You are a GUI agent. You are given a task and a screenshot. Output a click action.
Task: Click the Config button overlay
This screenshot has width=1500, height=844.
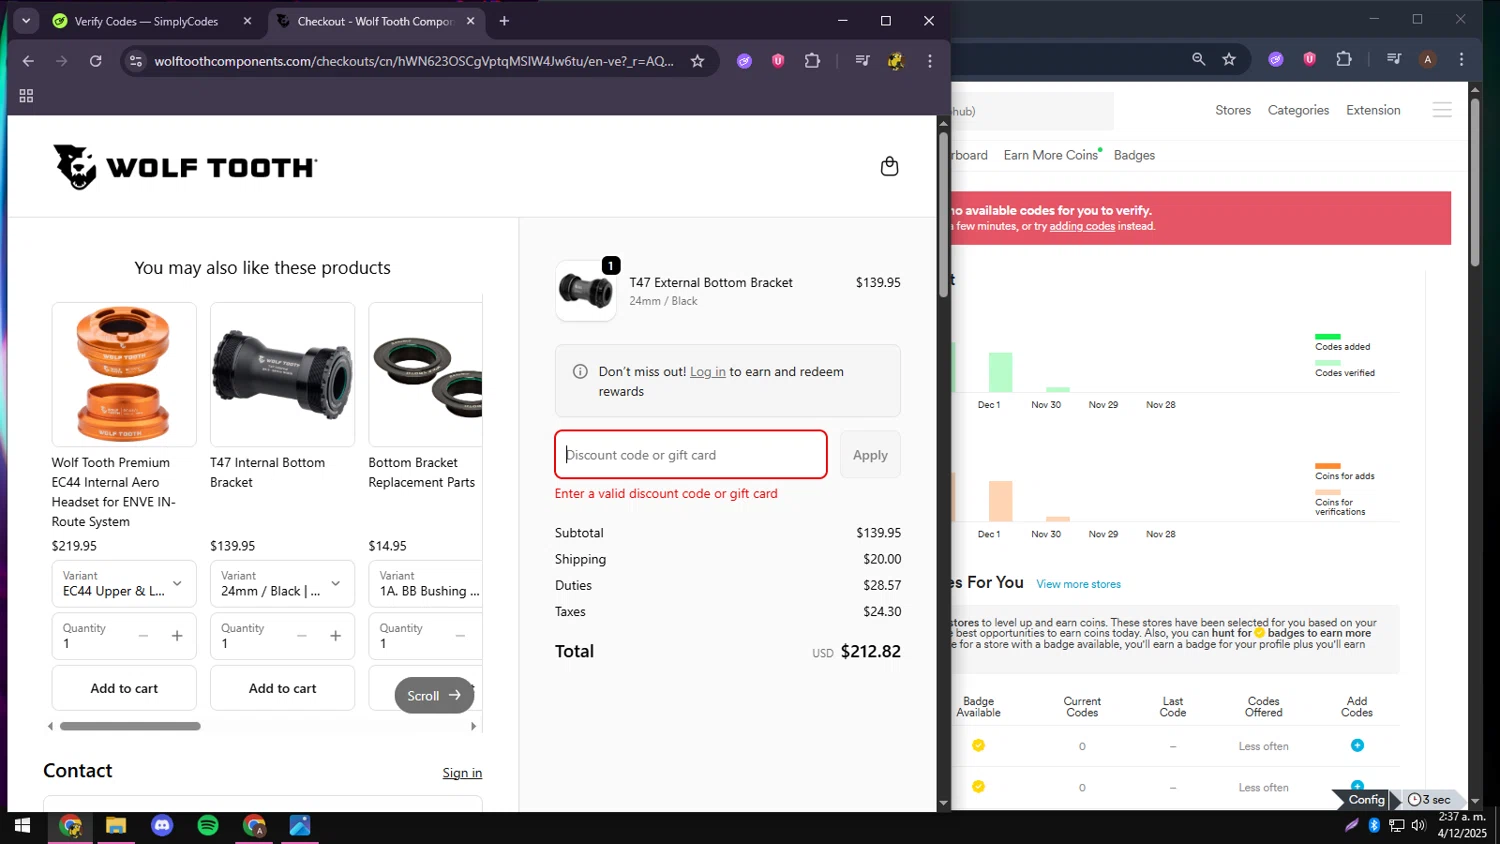point(1366,799)
